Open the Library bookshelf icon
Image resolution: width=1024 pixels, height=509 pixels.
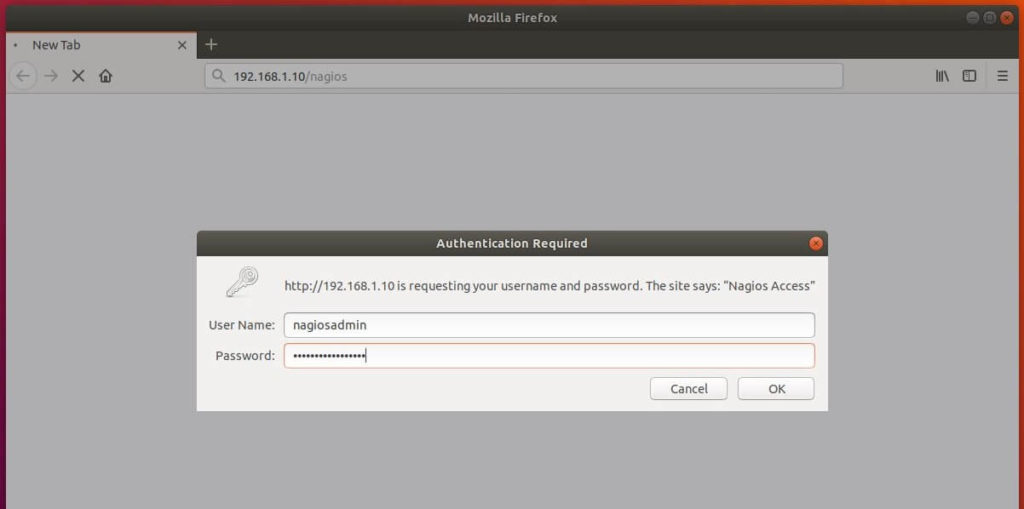coord(942,76)
